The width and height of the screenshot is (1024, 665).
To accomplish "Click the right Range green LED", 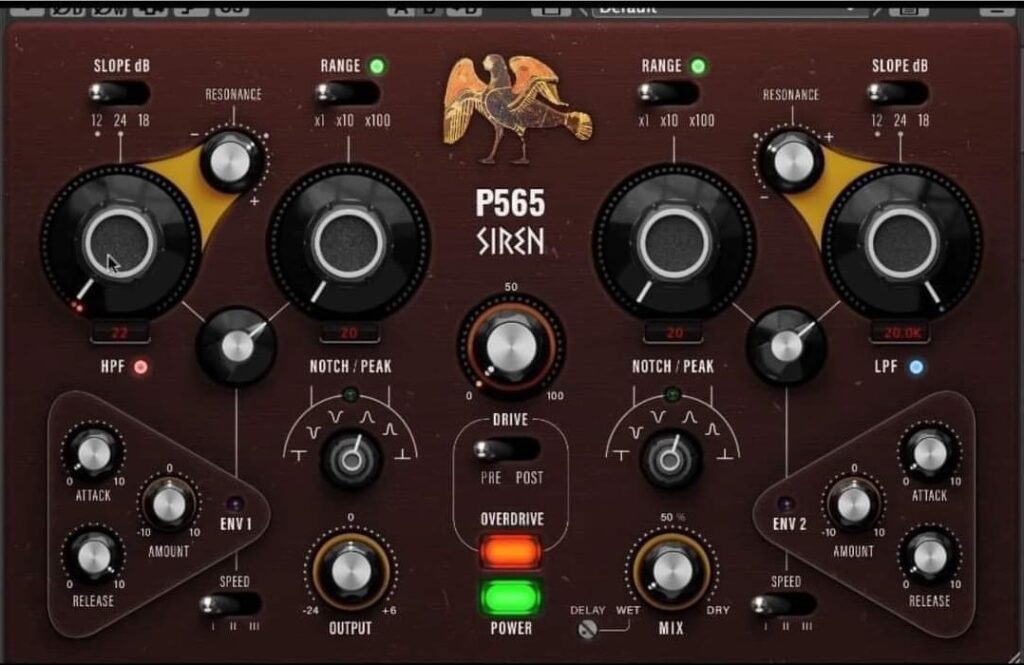I will coord(698,66).
